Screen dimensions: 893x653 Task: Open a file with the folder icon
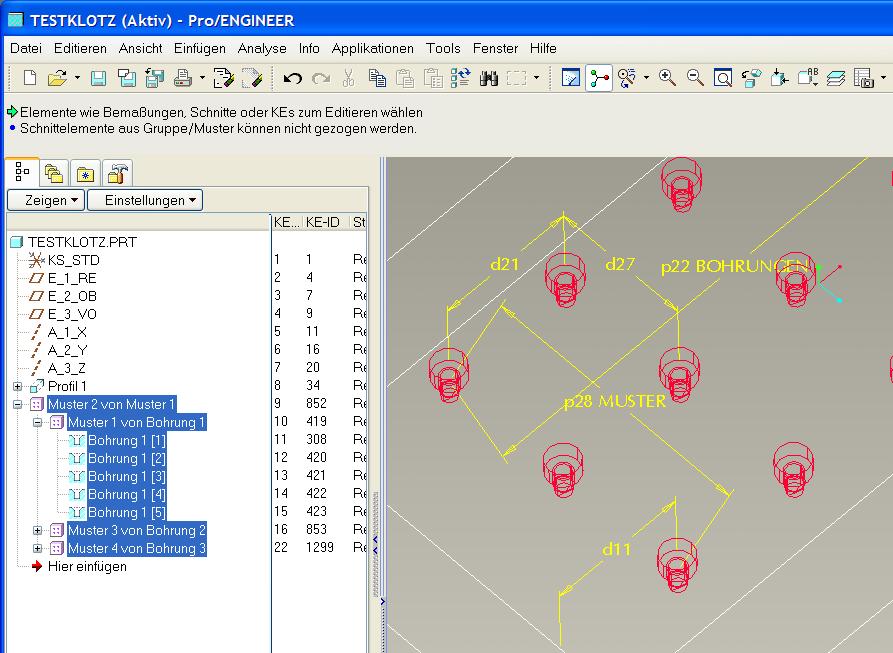coord(58,77)
